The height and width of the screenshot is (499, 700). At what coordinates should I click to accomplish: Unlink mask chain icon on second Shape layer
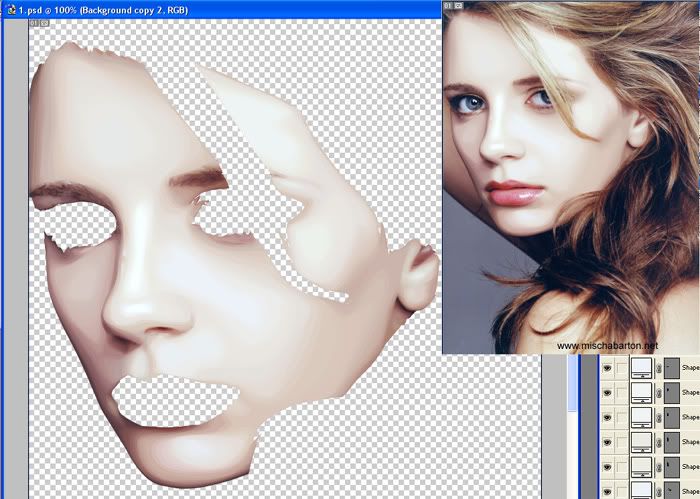point(658,393)
